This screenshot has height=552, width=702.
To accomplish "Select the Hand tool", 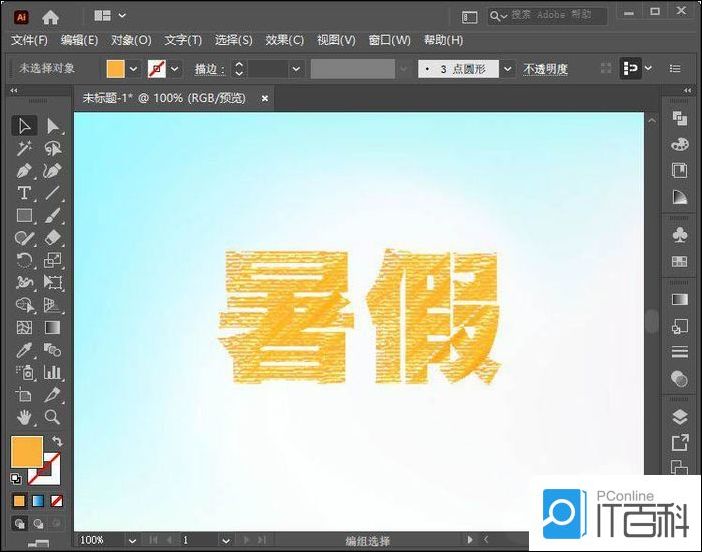I will [24, 417].
